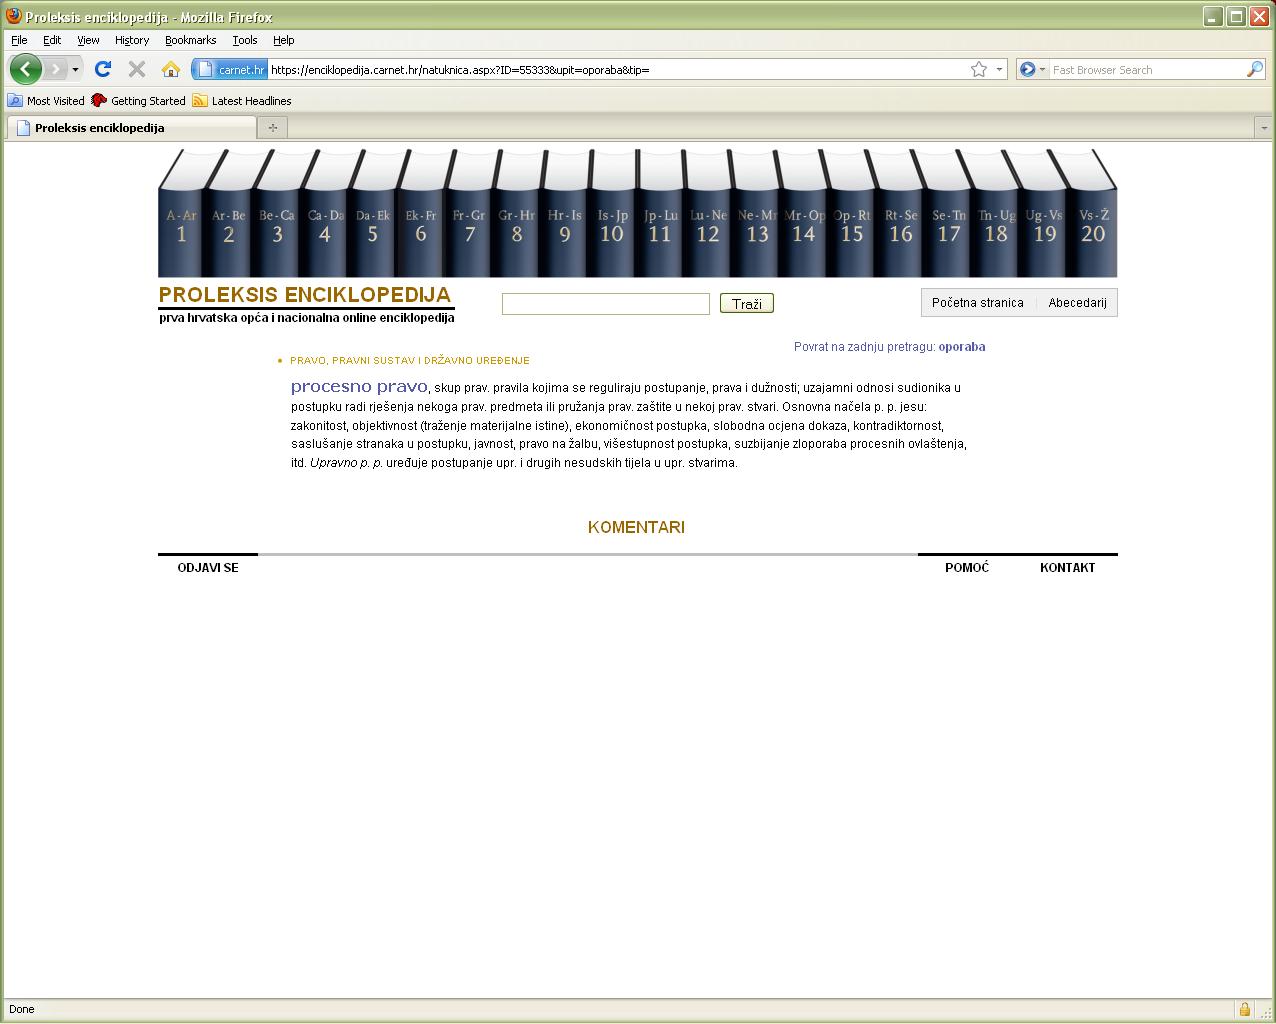Select encyclopedia volume 18 (Tn-Ug)
This screenshot has height=1024, width=1276.
997,213
